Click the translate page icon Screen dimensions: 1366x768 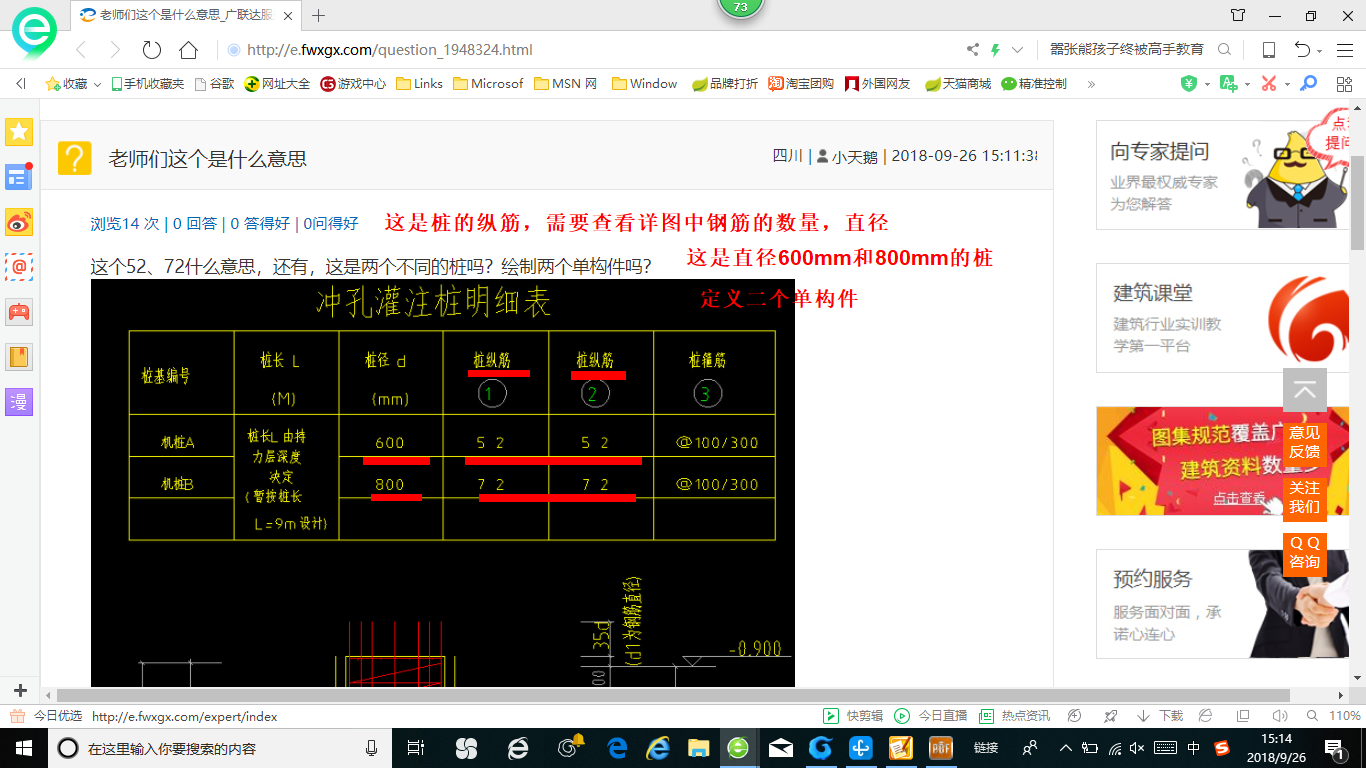1228,84
